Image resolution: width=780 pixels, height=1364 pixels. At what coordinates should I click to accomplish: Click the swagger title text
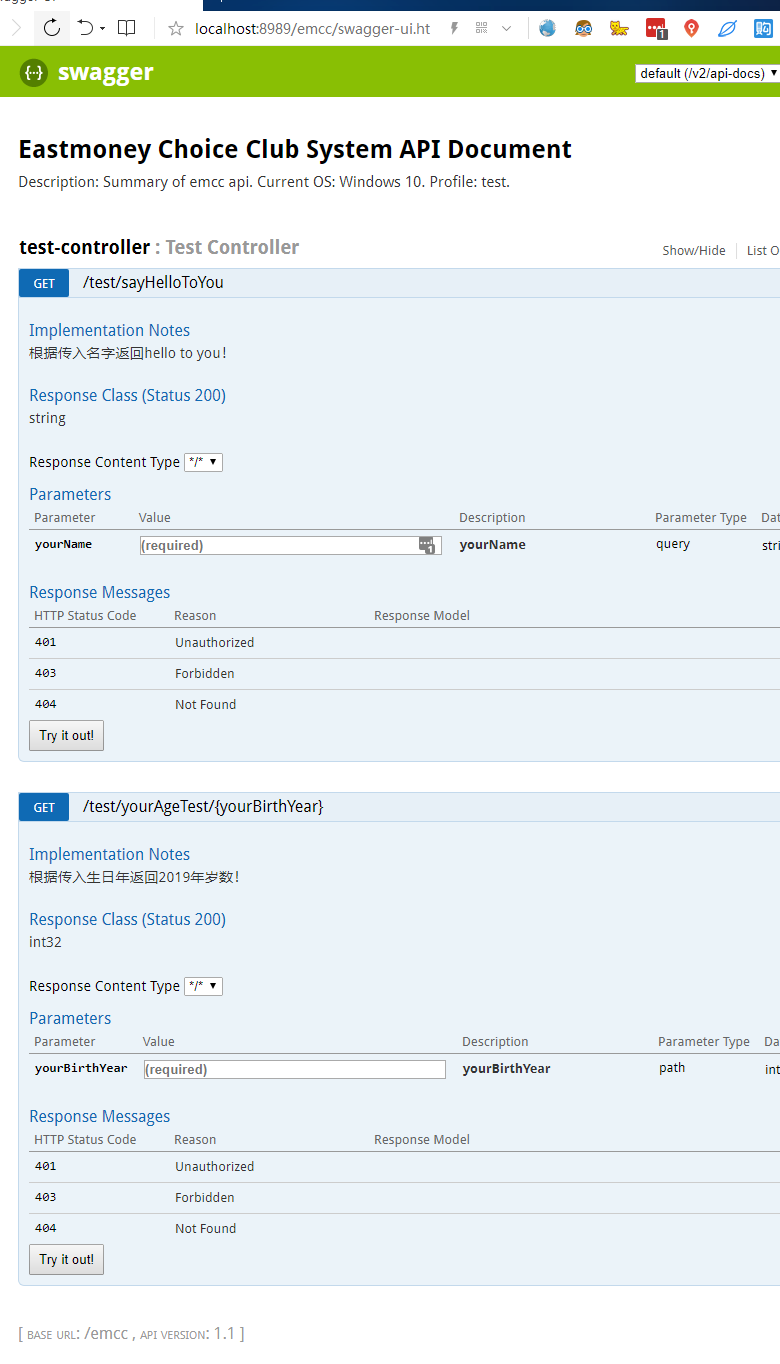pos(106,72)
